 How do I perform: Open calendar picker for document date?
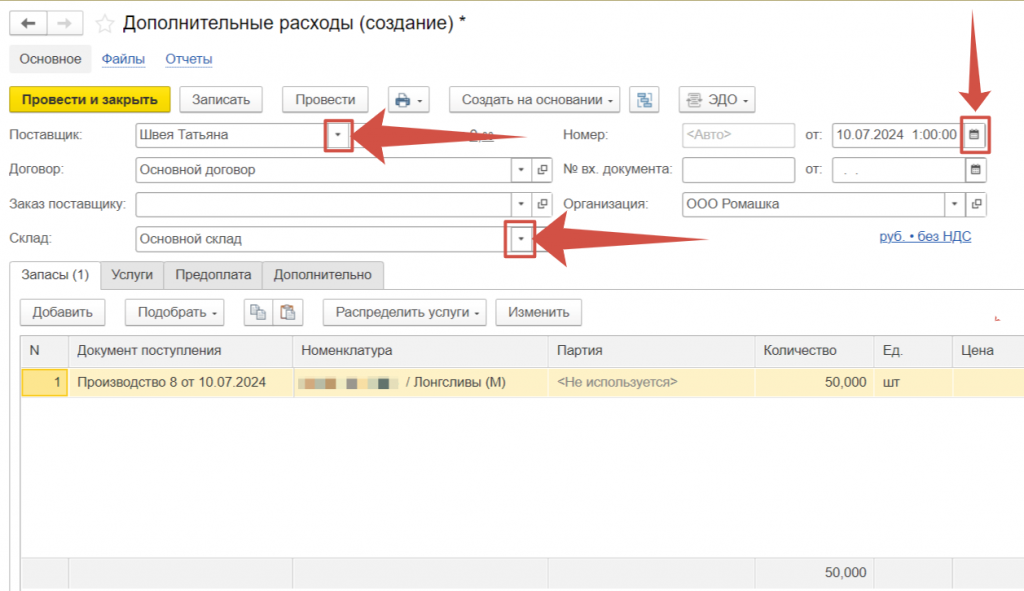pyautogui.click(x=975, y=134)
